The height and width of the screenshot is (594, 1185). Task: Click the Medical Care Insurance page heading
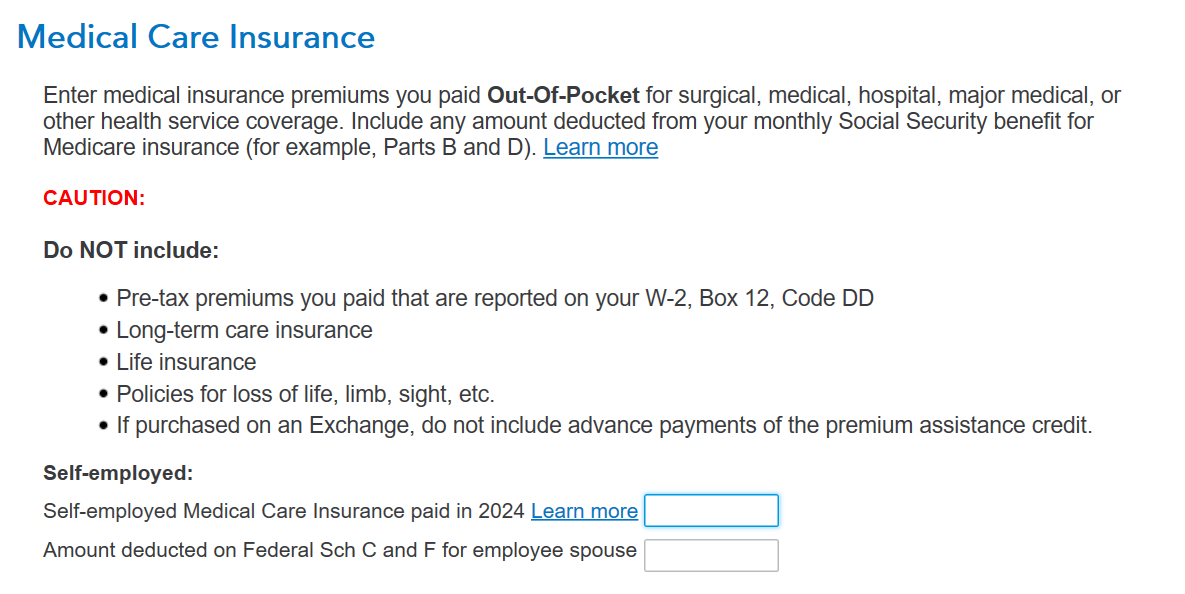coord(196,37)
